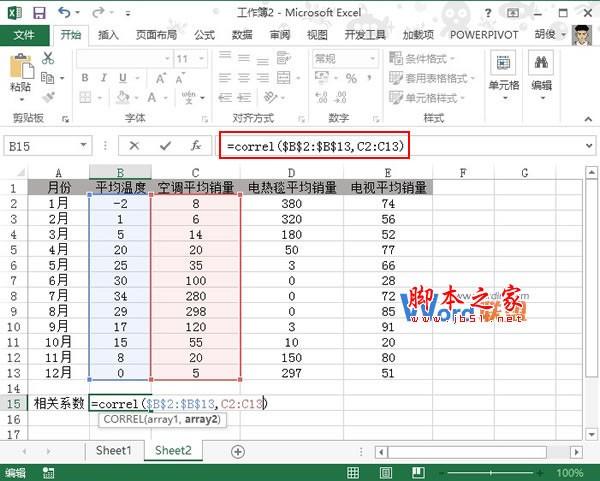
Task: Switch to the 开发工具 ribbon tab
Action: click(x=365, y=35)
